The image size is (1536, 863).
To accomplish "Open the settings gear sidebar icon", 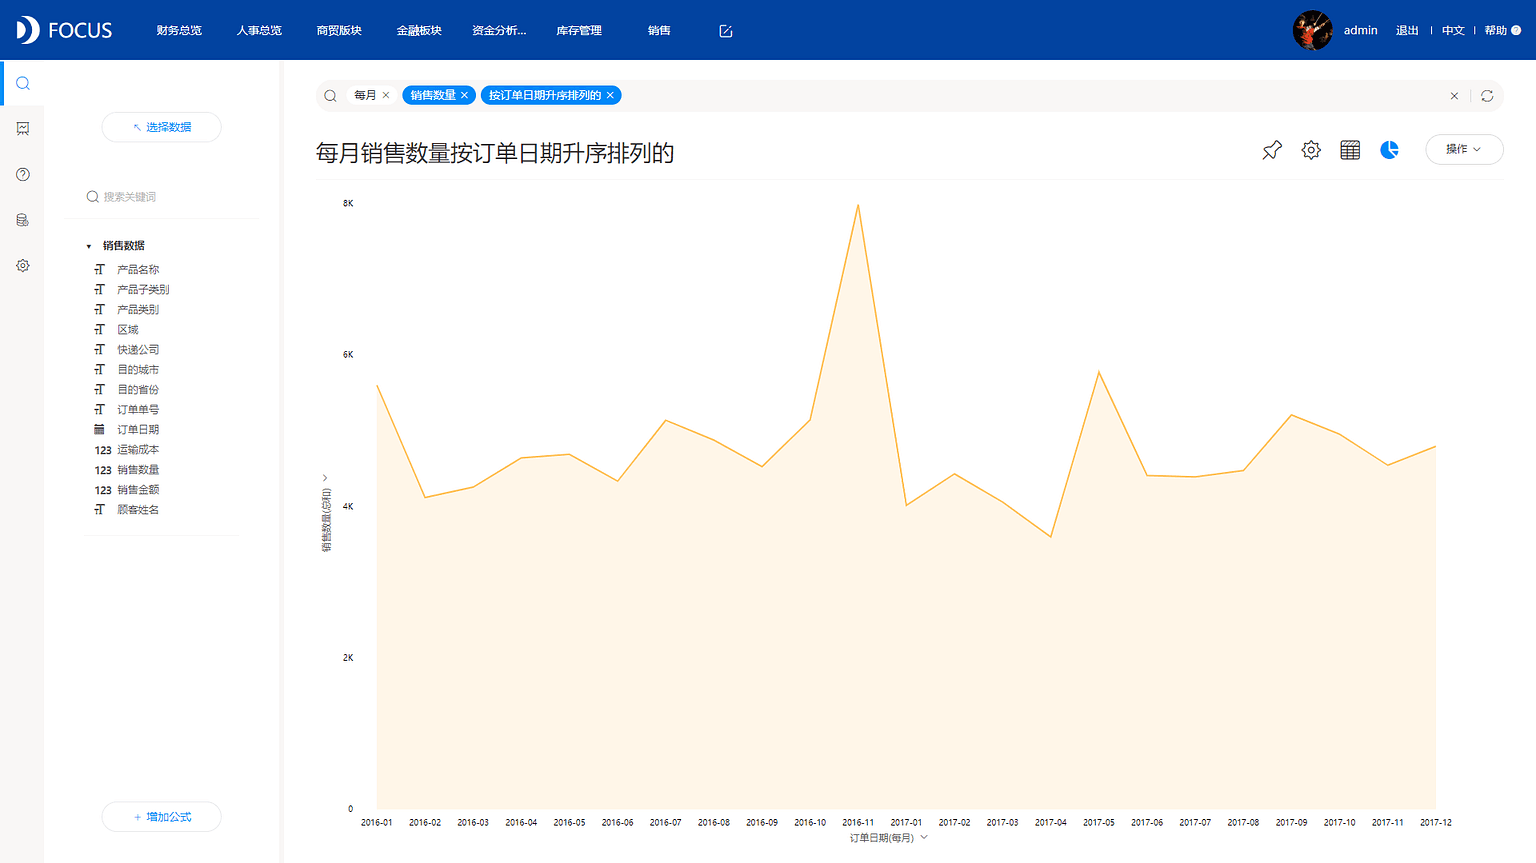I will coord(23,266).
